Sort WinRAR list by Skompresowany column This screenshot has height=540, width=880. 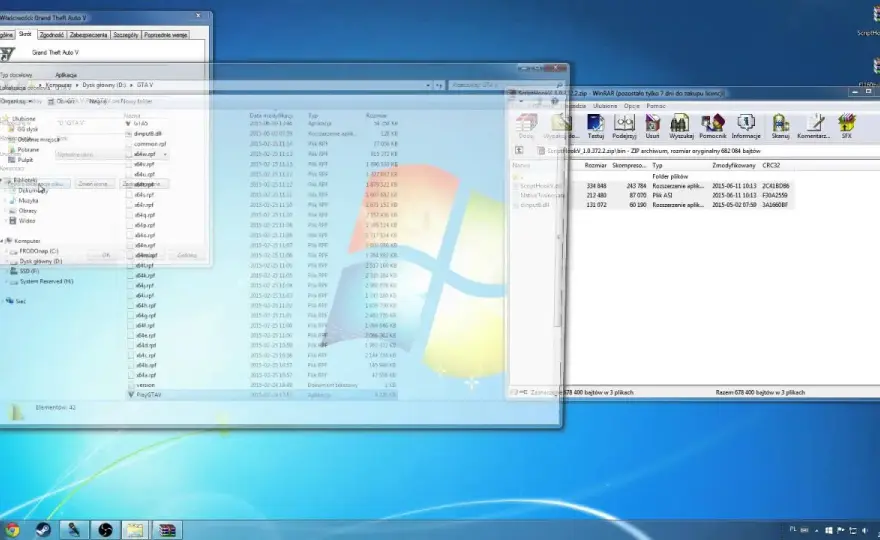(630, 166)
